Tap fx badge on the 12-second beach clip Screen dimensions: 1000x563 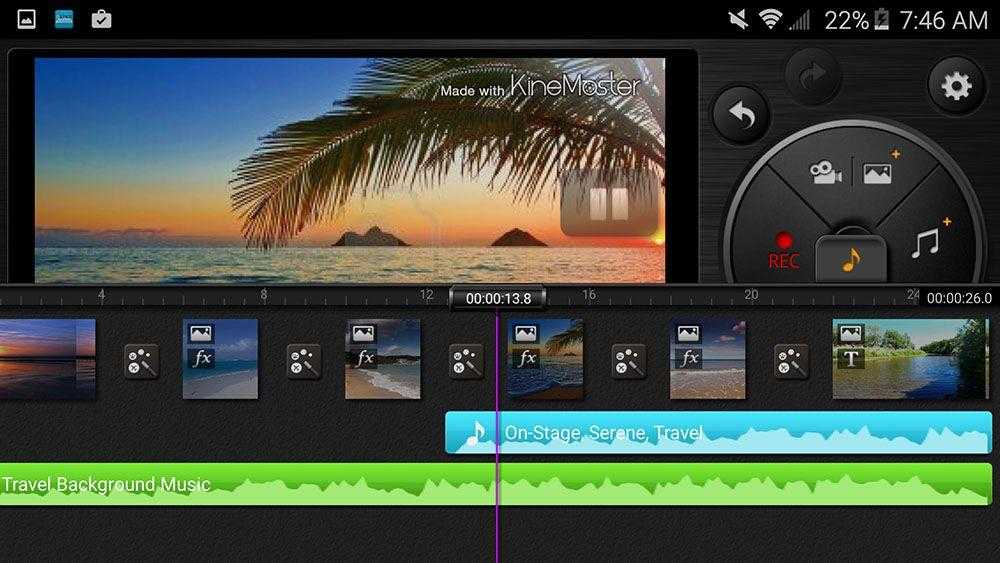click(x=365, y=358)
